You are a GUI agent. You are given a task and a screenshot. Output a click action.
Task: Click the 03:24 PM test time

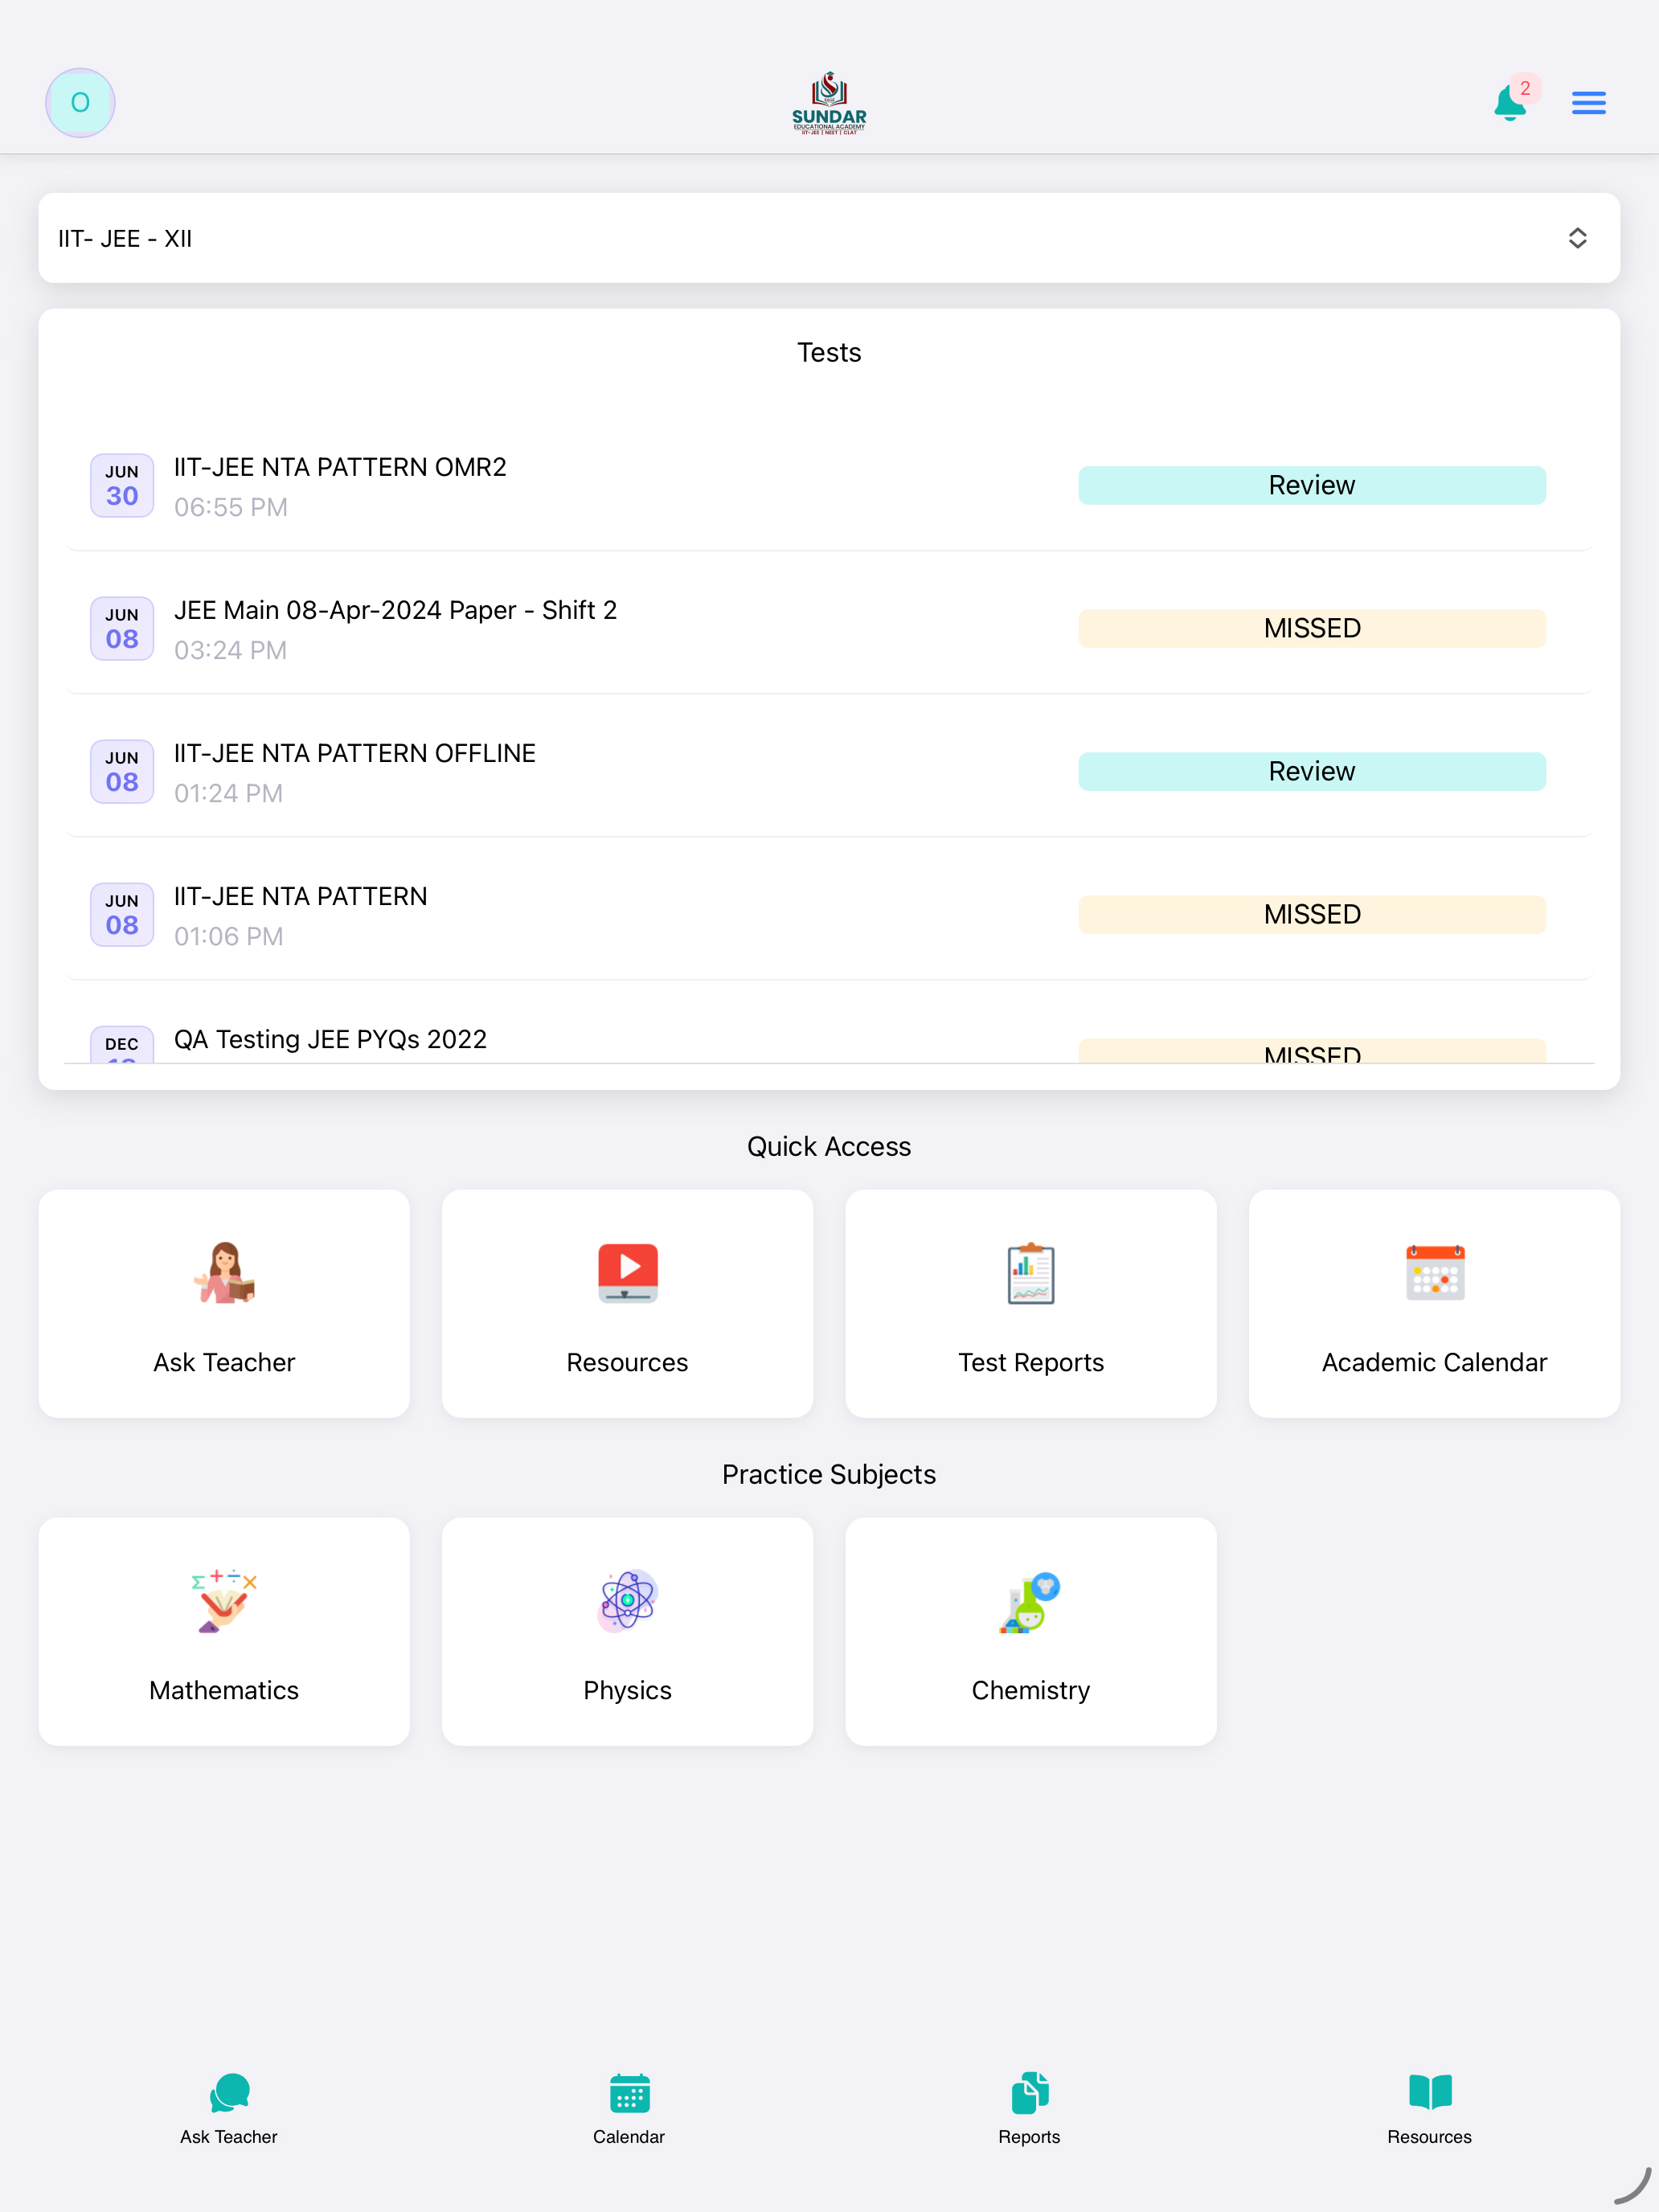coord(231,650)
